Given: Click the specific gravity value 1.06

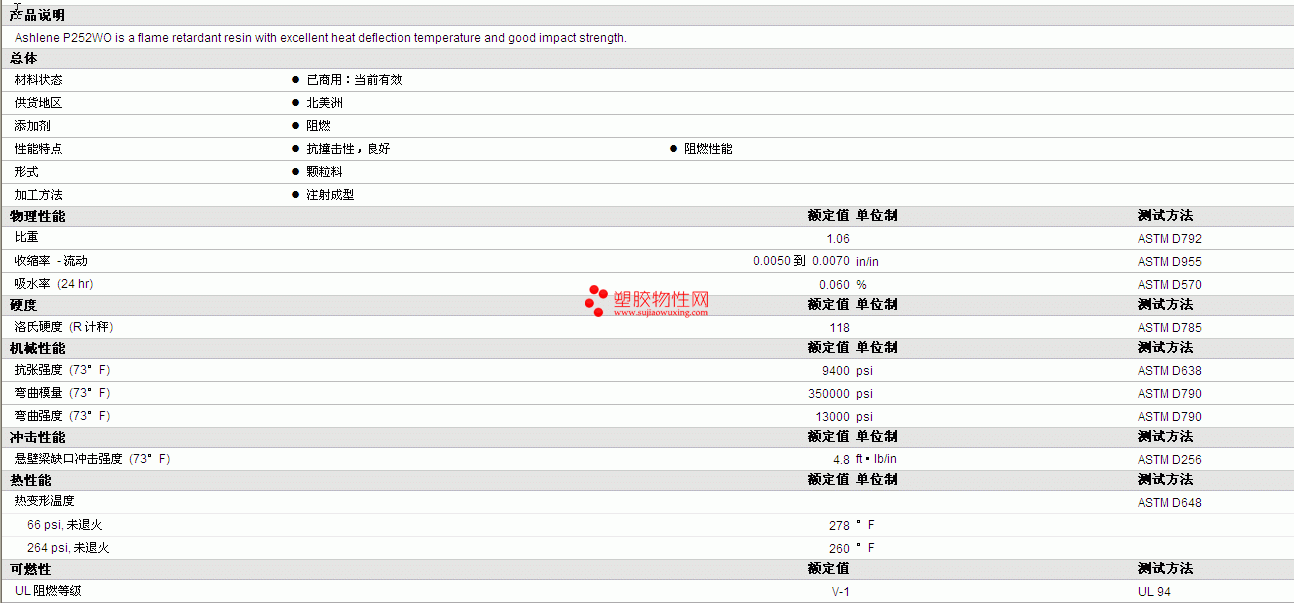Looking at the screenshot, I should point(838,239).
